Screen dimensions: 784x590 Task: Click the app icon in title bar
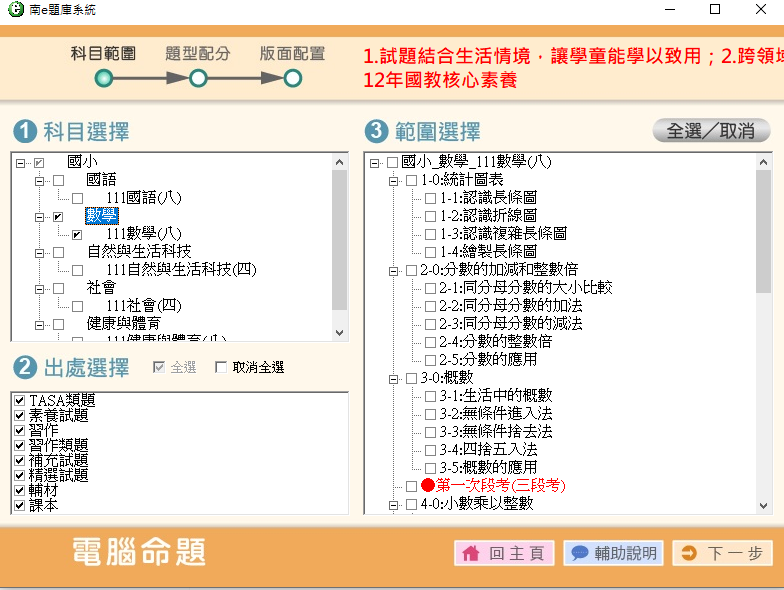(x=13, y=9)
